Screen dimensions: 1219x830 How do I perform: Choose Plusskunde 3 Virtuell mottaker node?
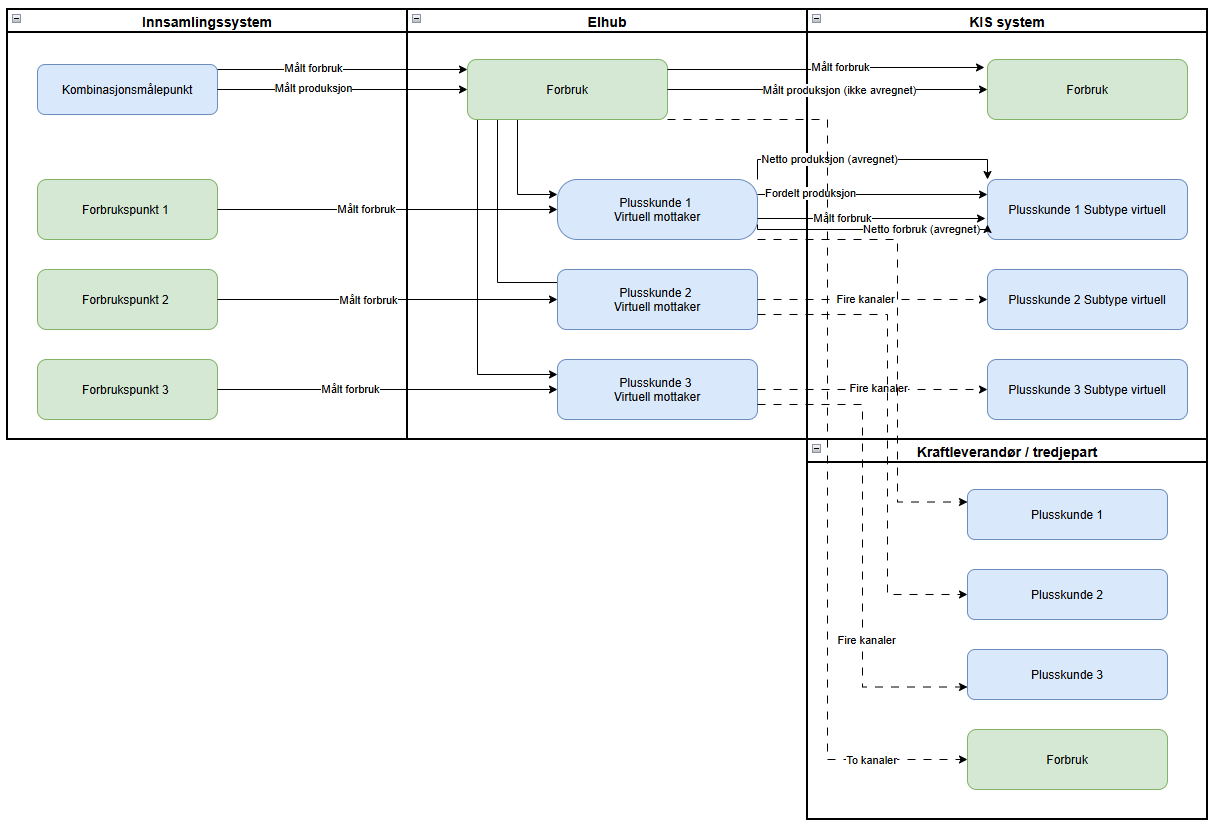coord(657,390)
